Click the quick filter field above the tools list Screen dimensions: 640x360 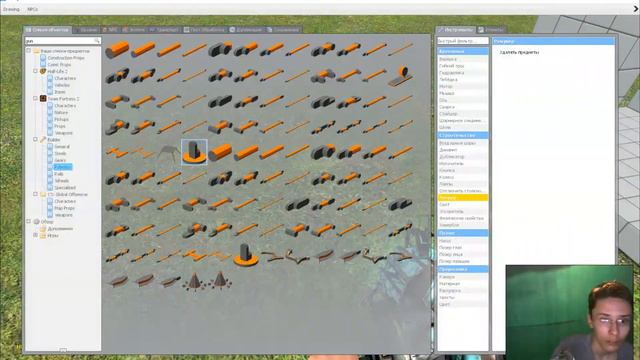pos(462,41)
